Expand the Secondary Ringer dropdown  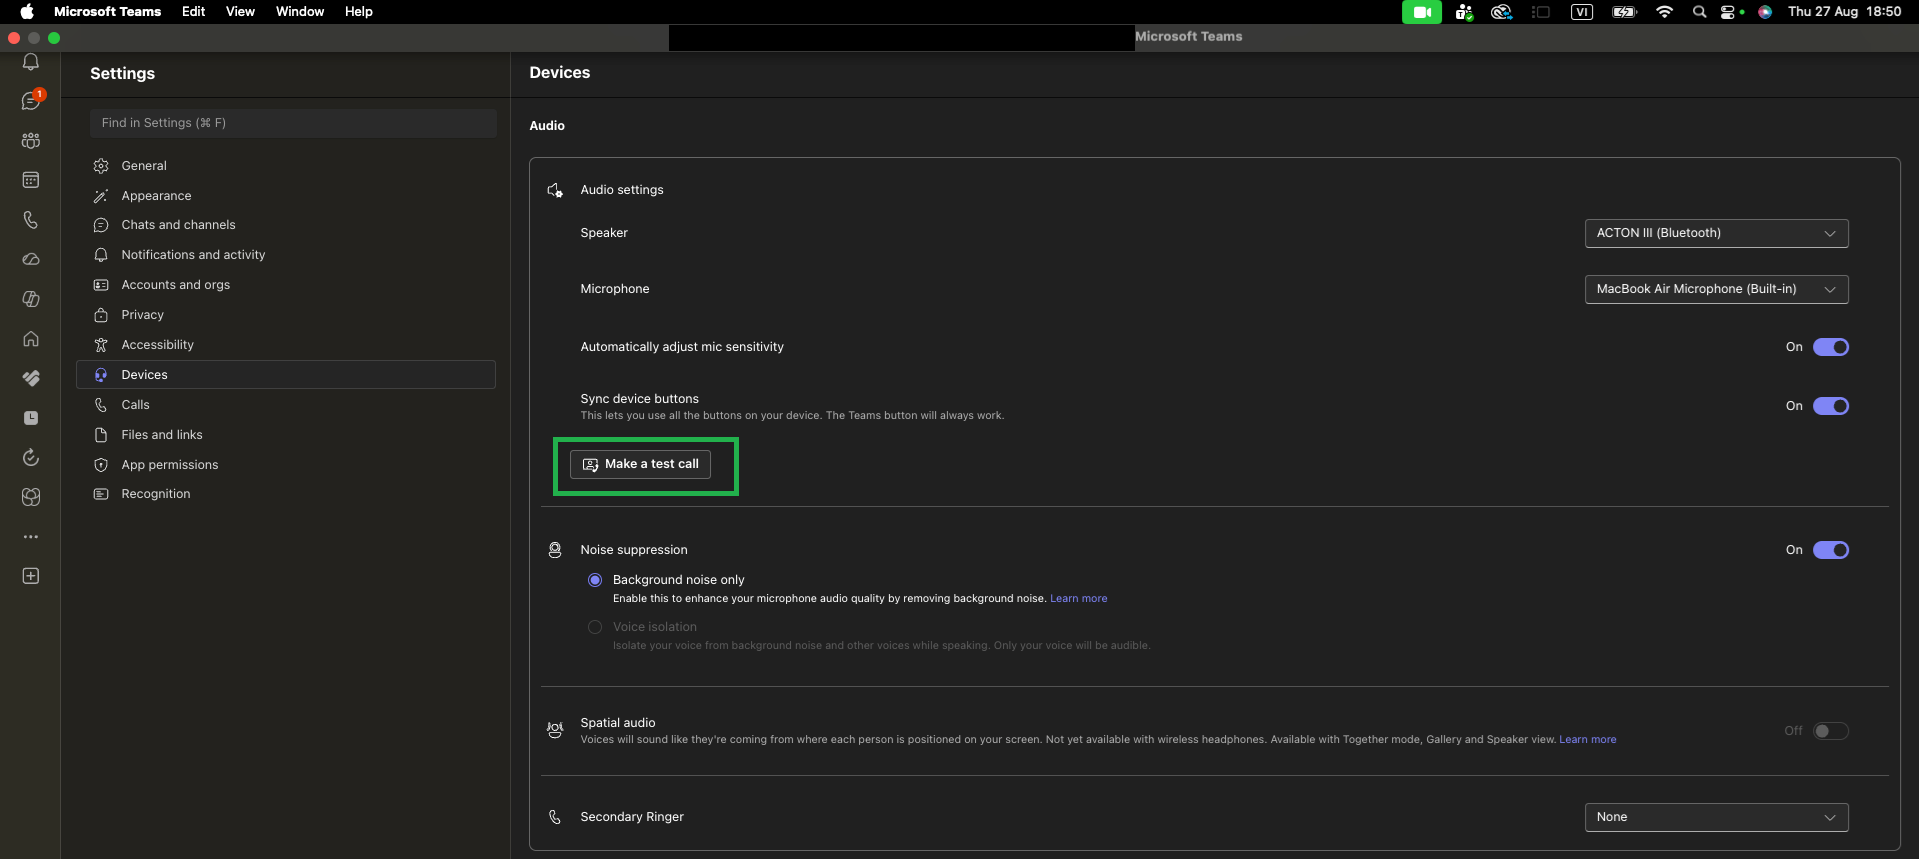[x=1716, y=817]
